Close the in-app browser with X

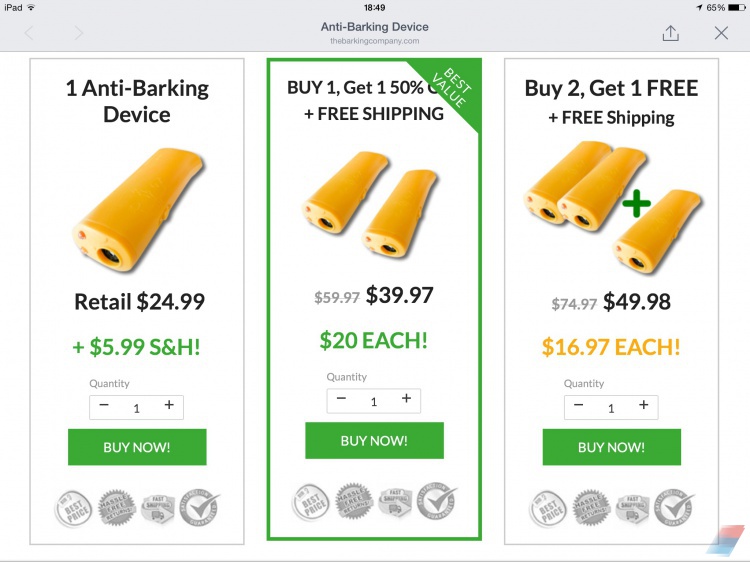tap(721, 33)
